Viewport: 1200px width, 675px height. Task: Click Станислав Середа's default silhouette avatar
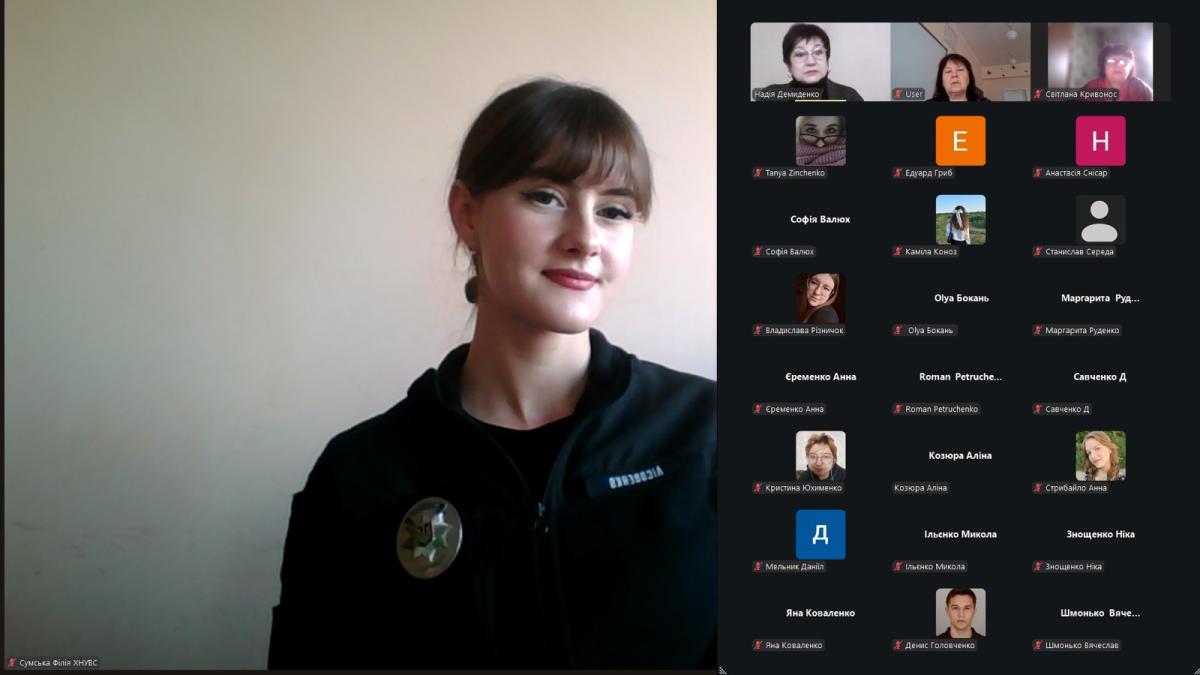(x=1100, y=220)
